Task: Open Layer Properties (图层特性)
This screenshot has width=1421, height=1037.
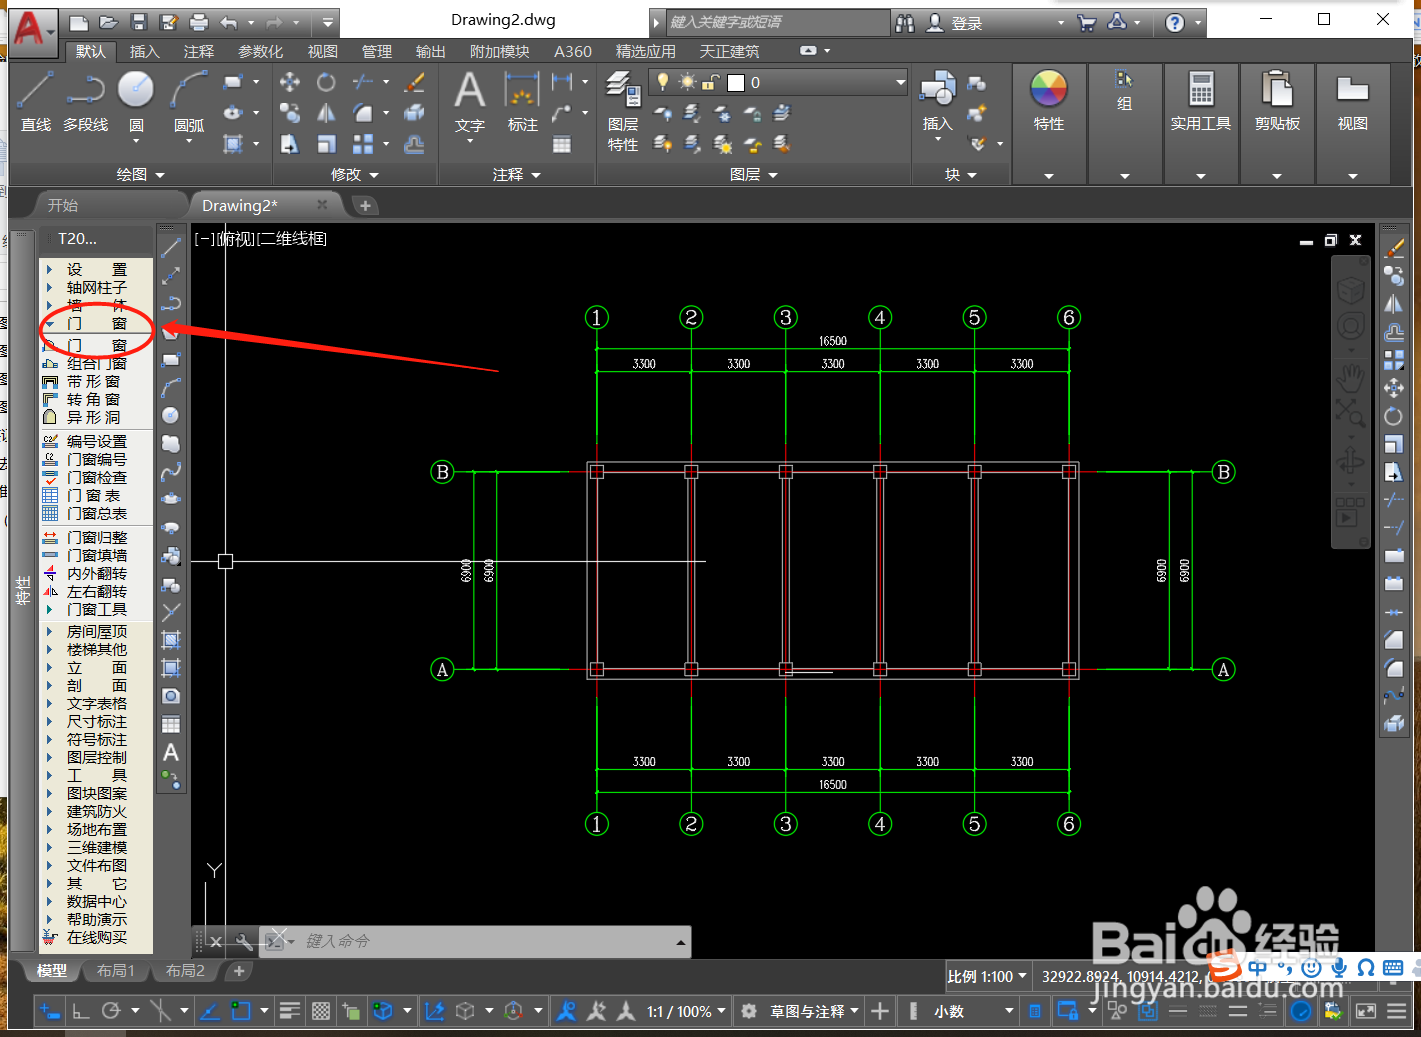Action: pos(623,111)
